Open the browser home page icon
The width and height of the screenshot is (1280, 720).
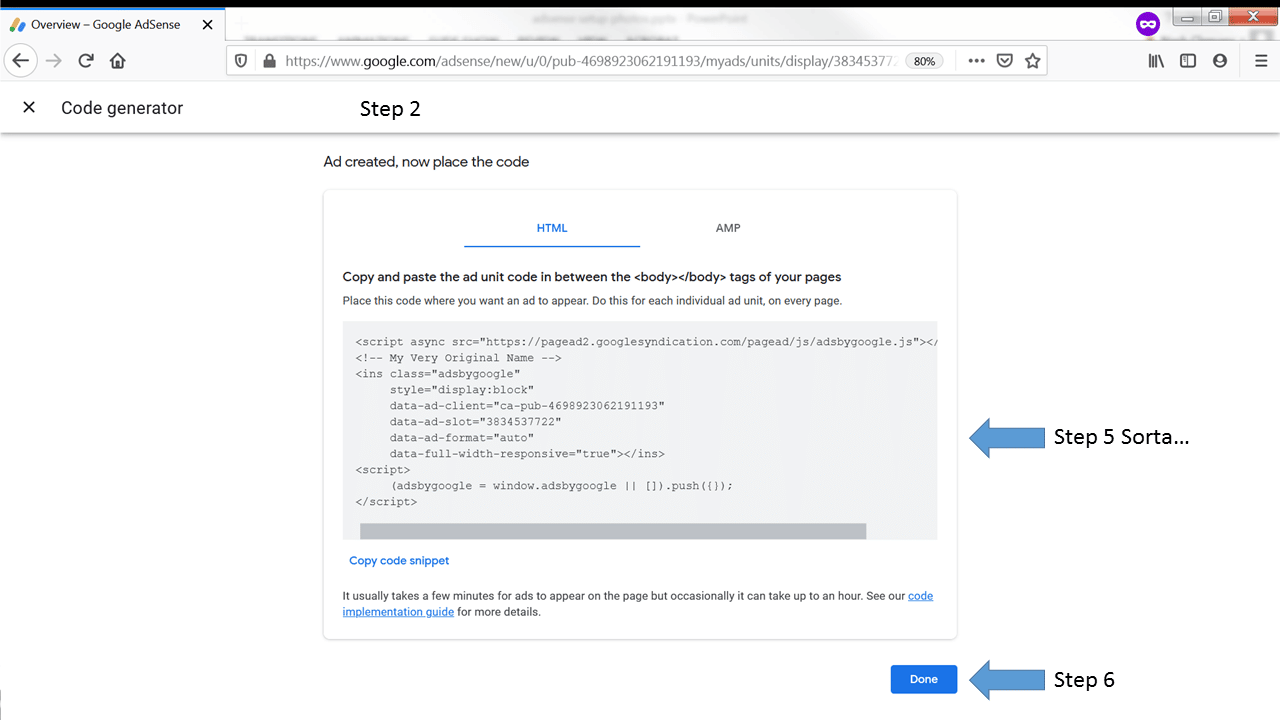118,61
